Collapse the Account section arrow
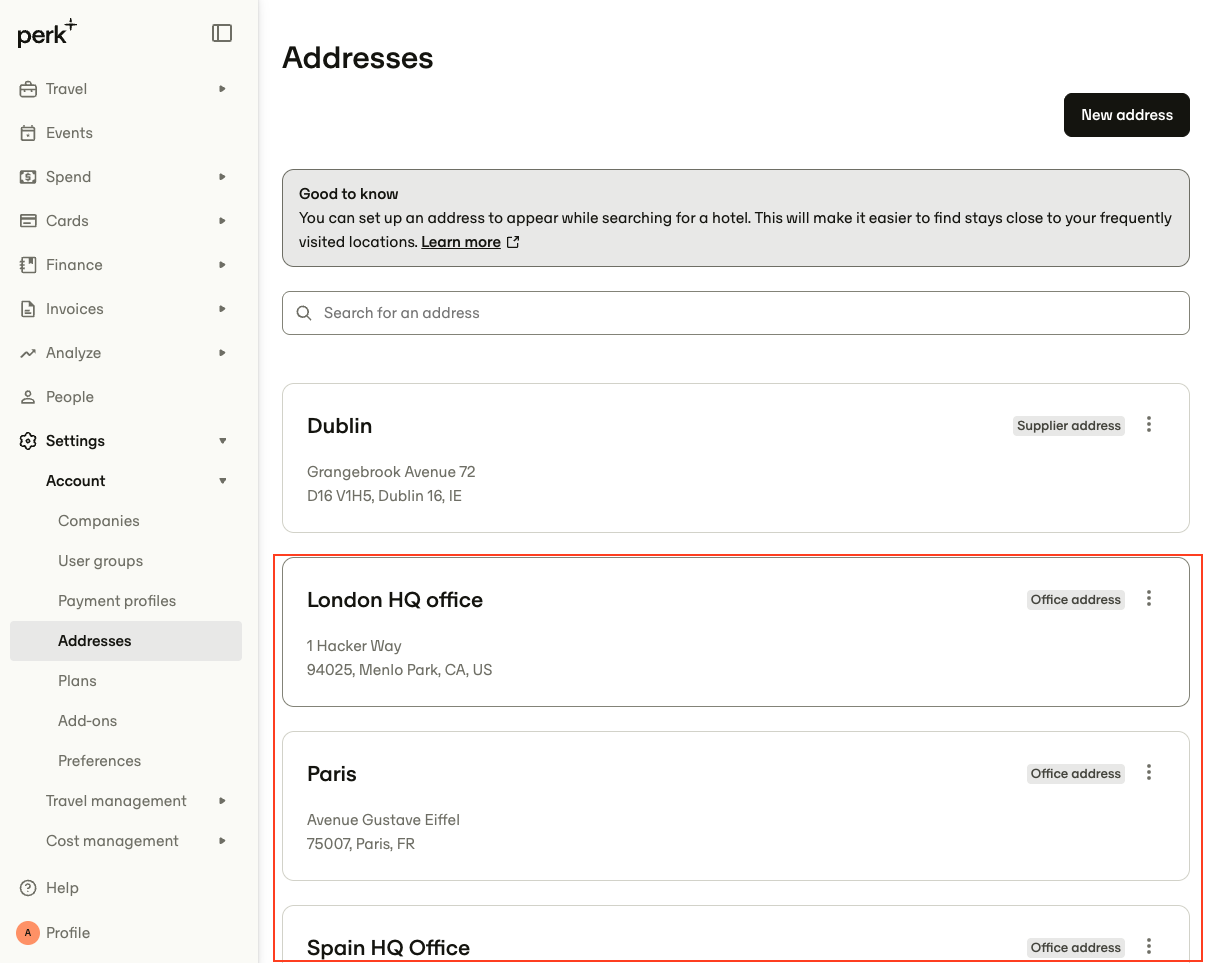 coord(223,481)
